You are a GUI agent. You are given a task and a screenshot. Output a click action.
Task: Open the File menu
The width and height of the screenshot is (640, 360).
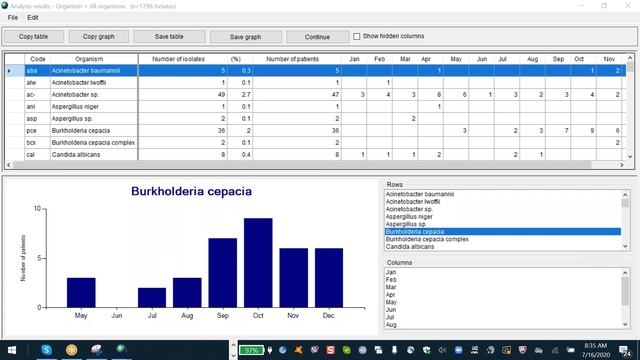click(13, 18)
